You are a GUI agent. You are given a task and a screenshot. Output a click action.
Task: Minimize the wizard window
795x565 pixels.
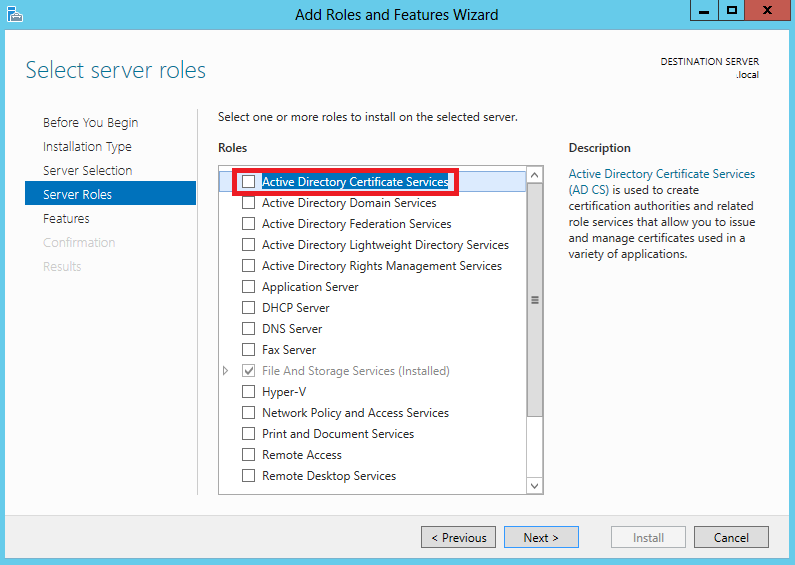[x=704, y=11]
